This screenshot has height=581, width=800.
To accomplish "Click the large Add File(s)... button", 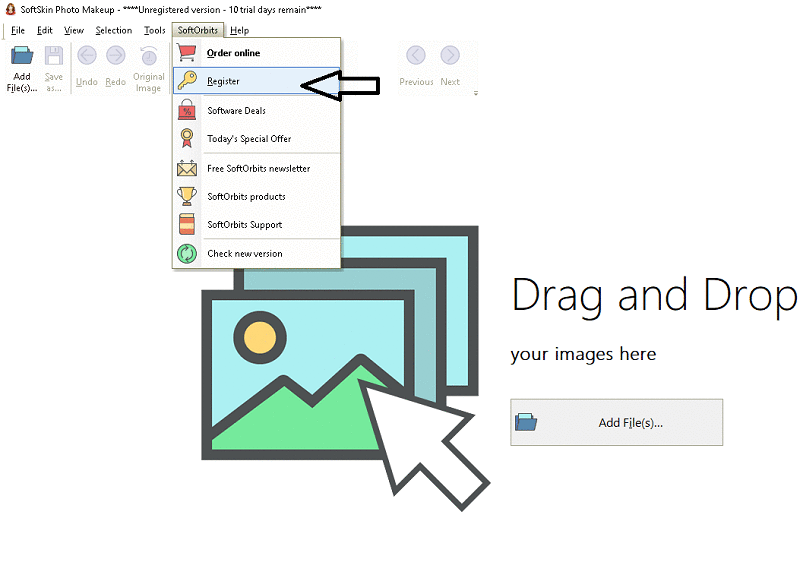I will [x=616, y=422].
